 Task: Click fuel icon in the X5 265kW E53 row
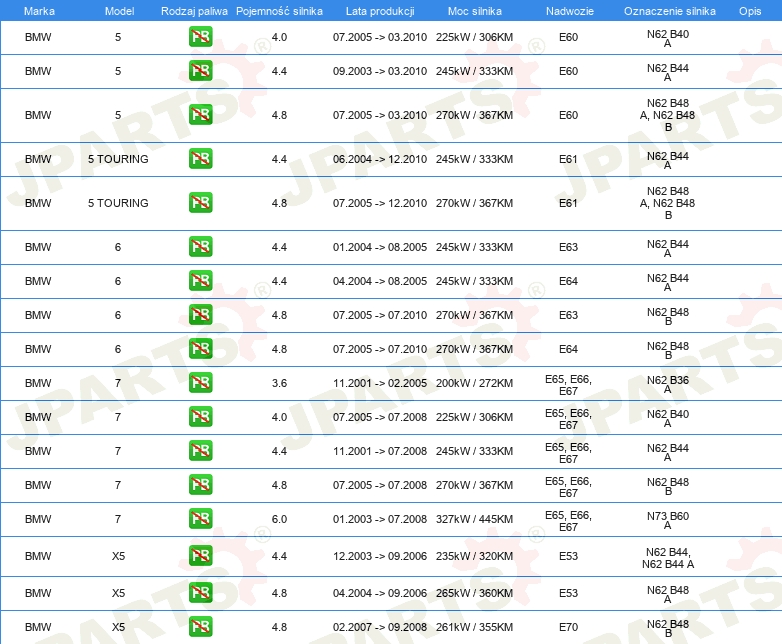[x=200, y=593]
